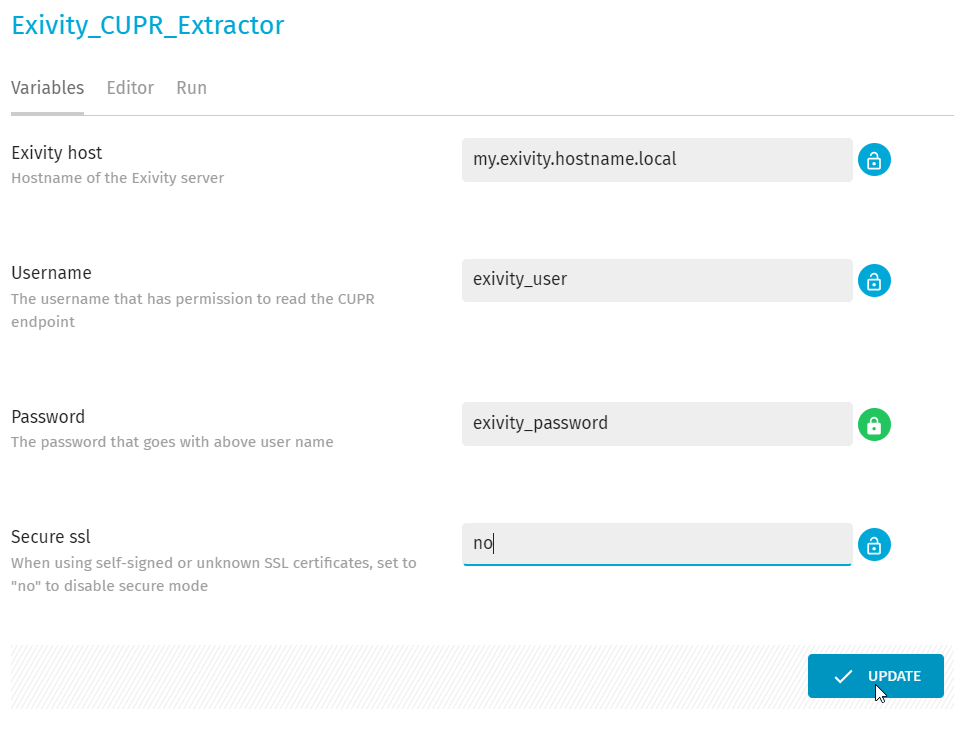Click the checkmark icon on Update button
The height and width of the screenshot is (734, 959).
843,676
